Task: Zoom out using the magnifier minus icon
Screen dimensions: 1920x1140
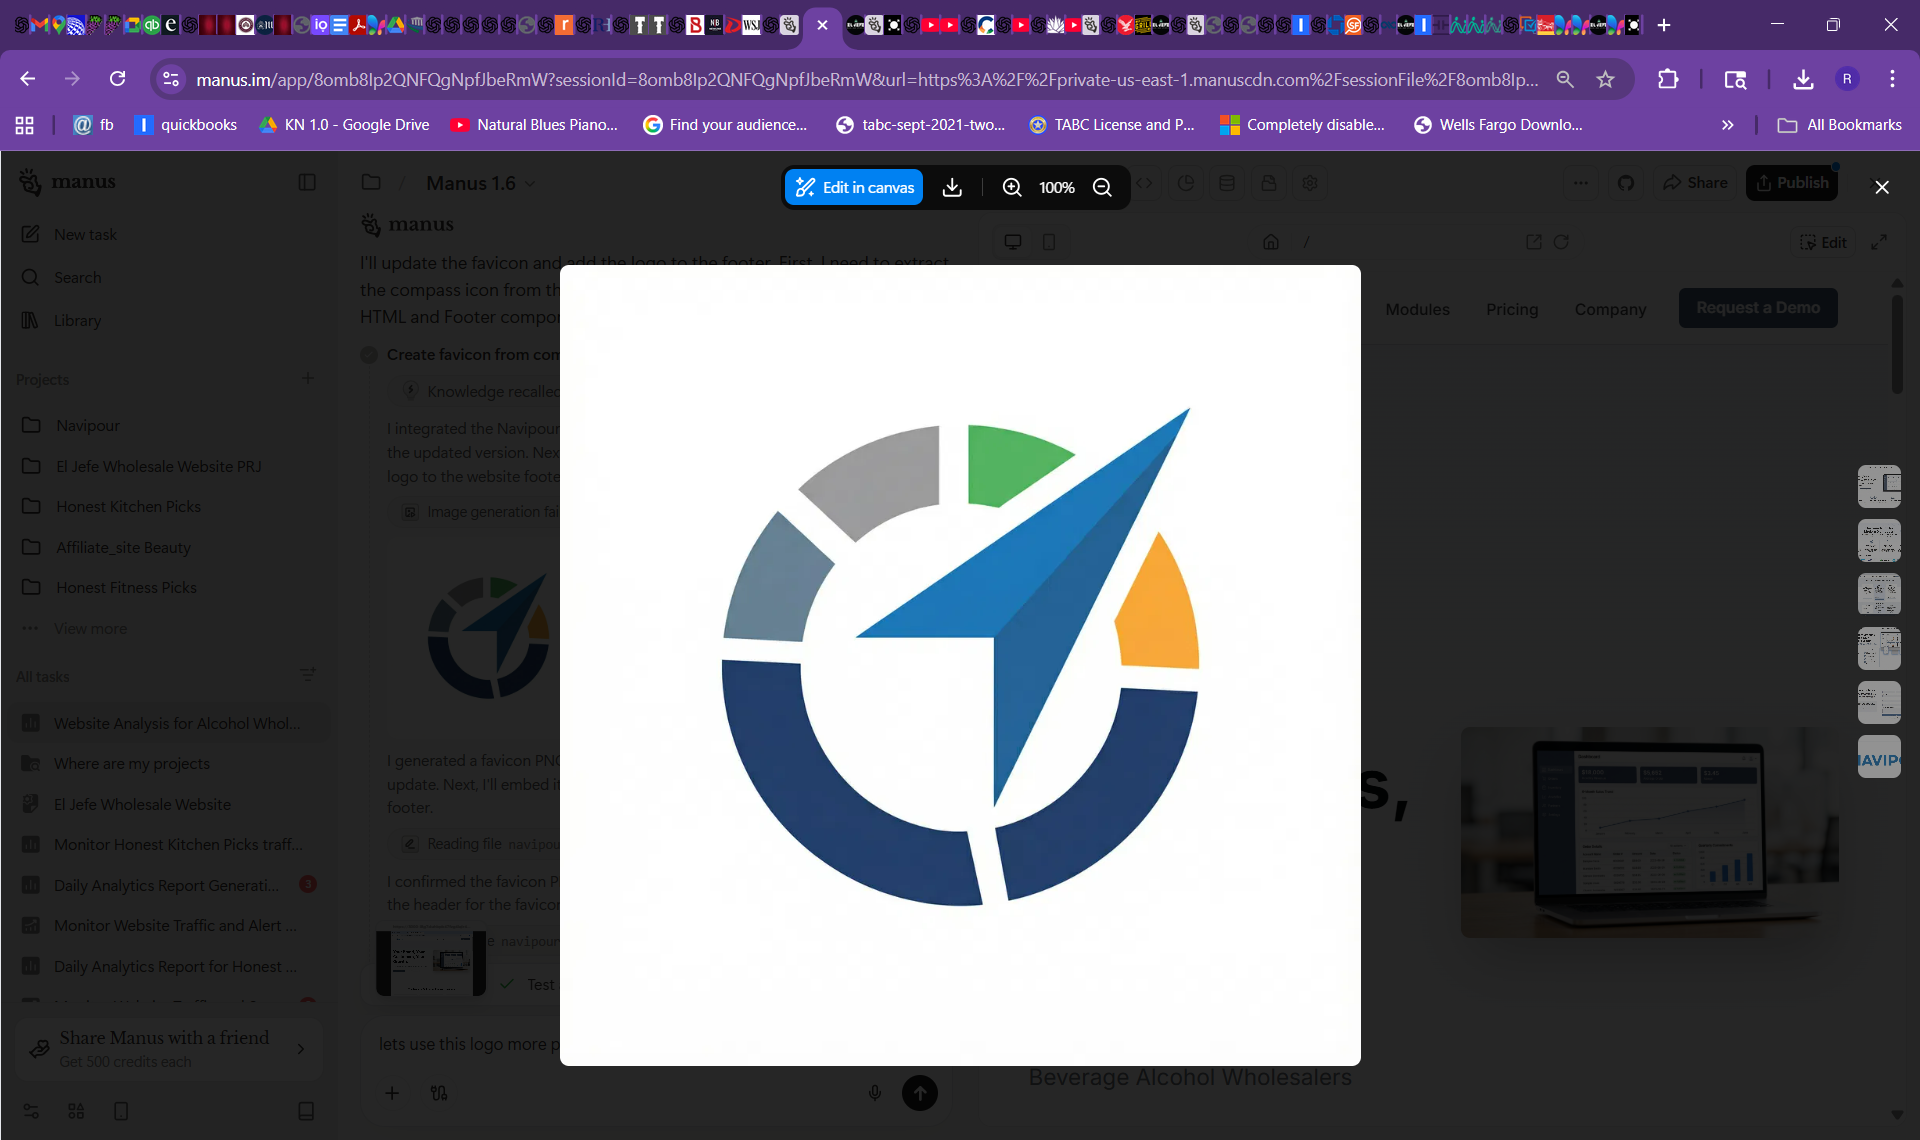Action: tap(1102, 187)
